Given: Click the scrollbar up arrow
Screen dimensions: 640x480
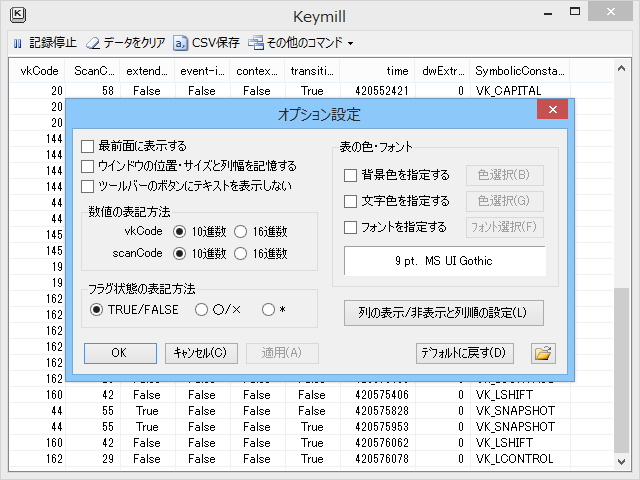Looking at the screenshot, I should 621,69.
